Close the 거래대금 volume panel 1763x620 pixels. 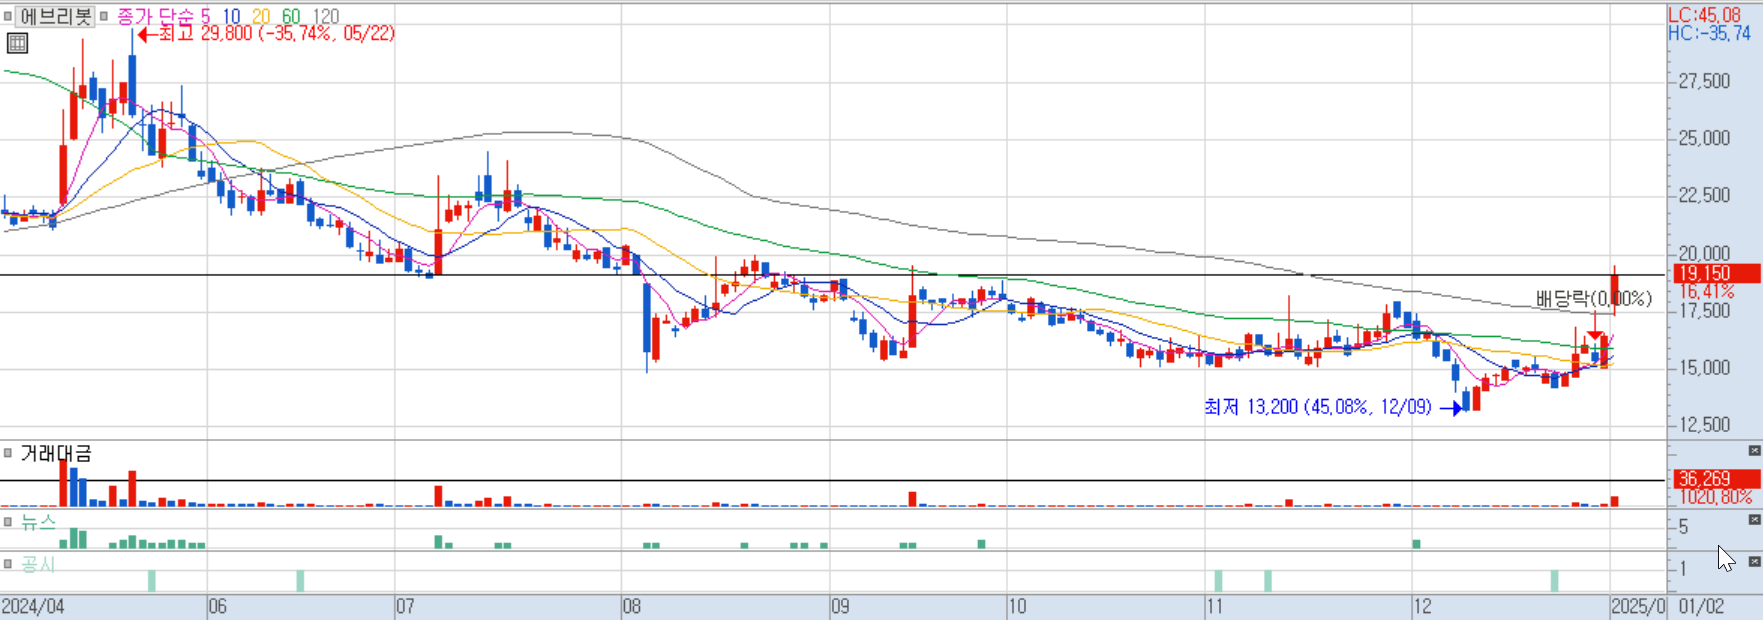[x=1754, y=451]
